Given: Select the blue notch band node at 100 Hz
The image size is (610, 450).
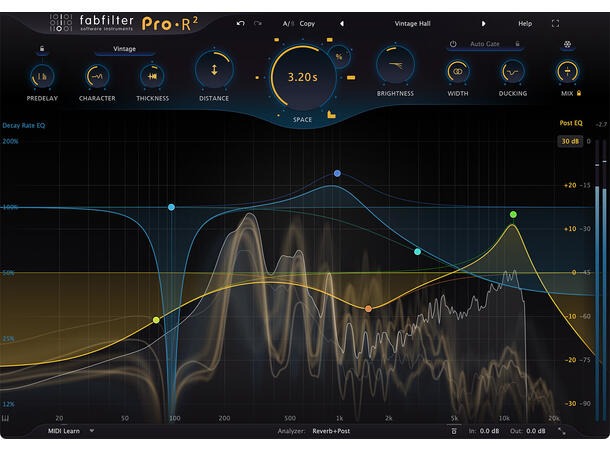Looking at the screenshot, I should click(x=171, y=207).
